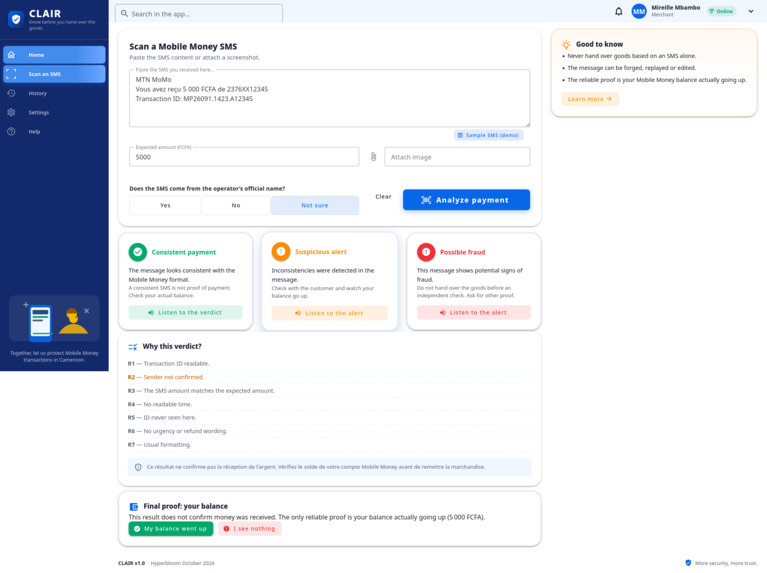The width and height of the screenshot is (767, 573).
Task: Open Help in the sidebar
Action: click(54, 131)
